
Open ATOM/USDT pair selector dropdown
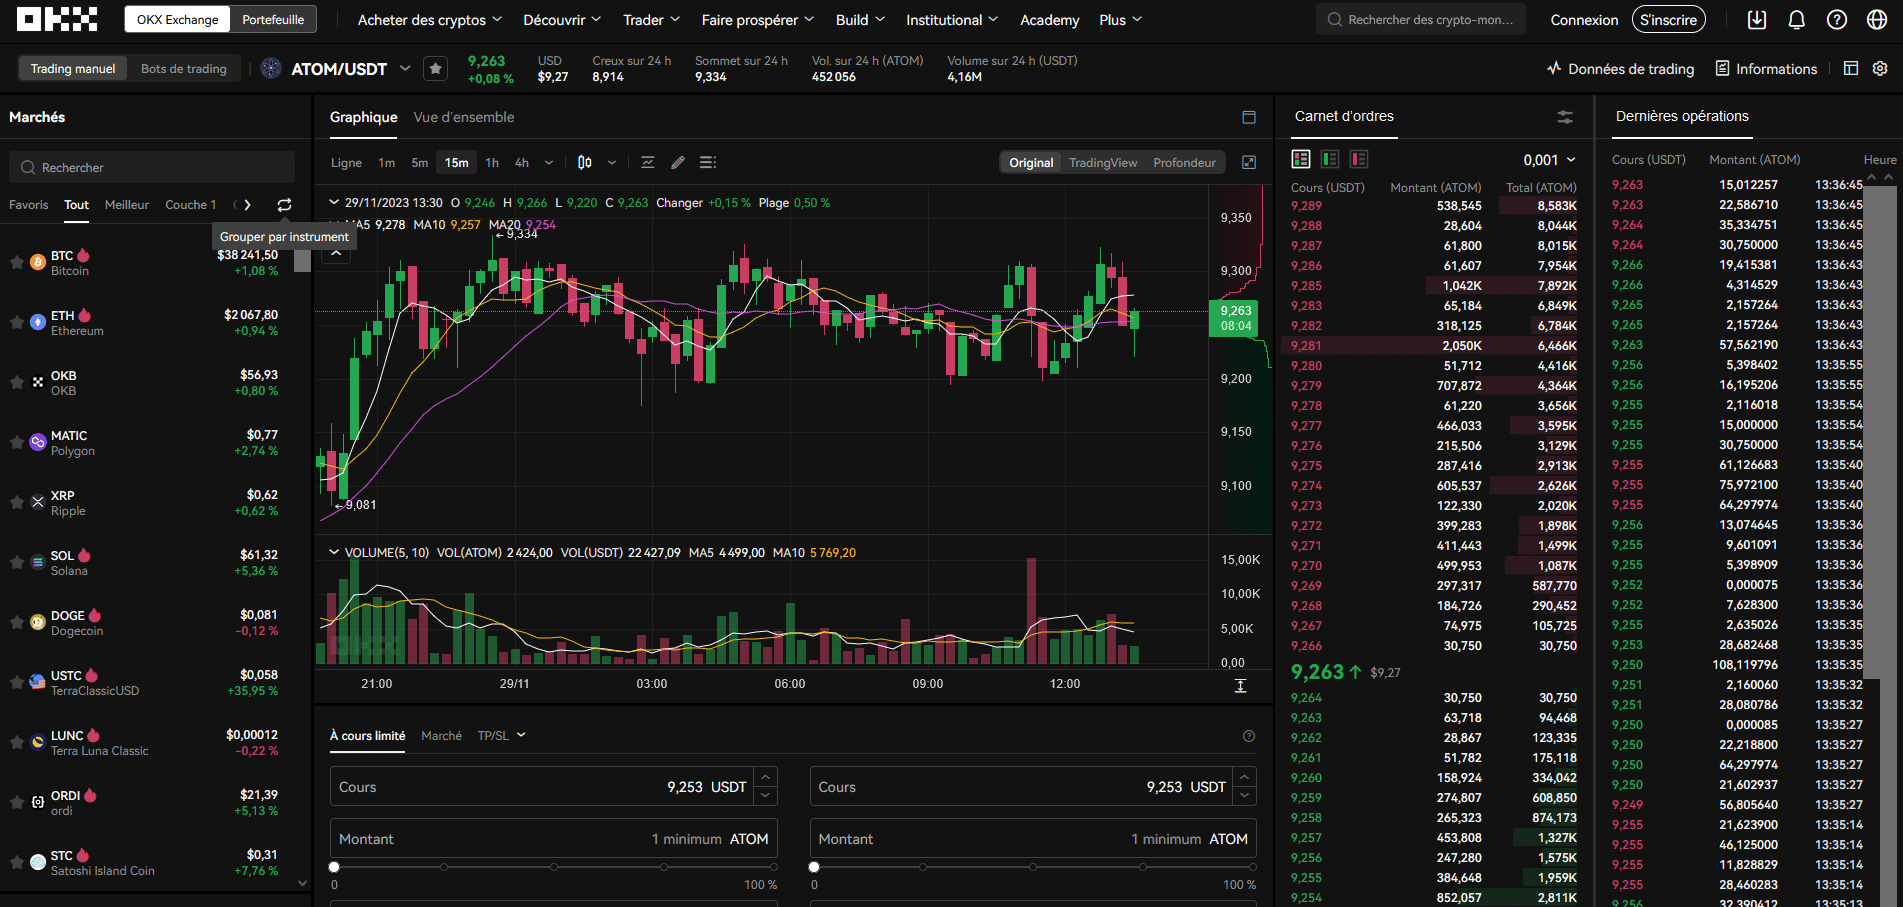click(405, 68)
